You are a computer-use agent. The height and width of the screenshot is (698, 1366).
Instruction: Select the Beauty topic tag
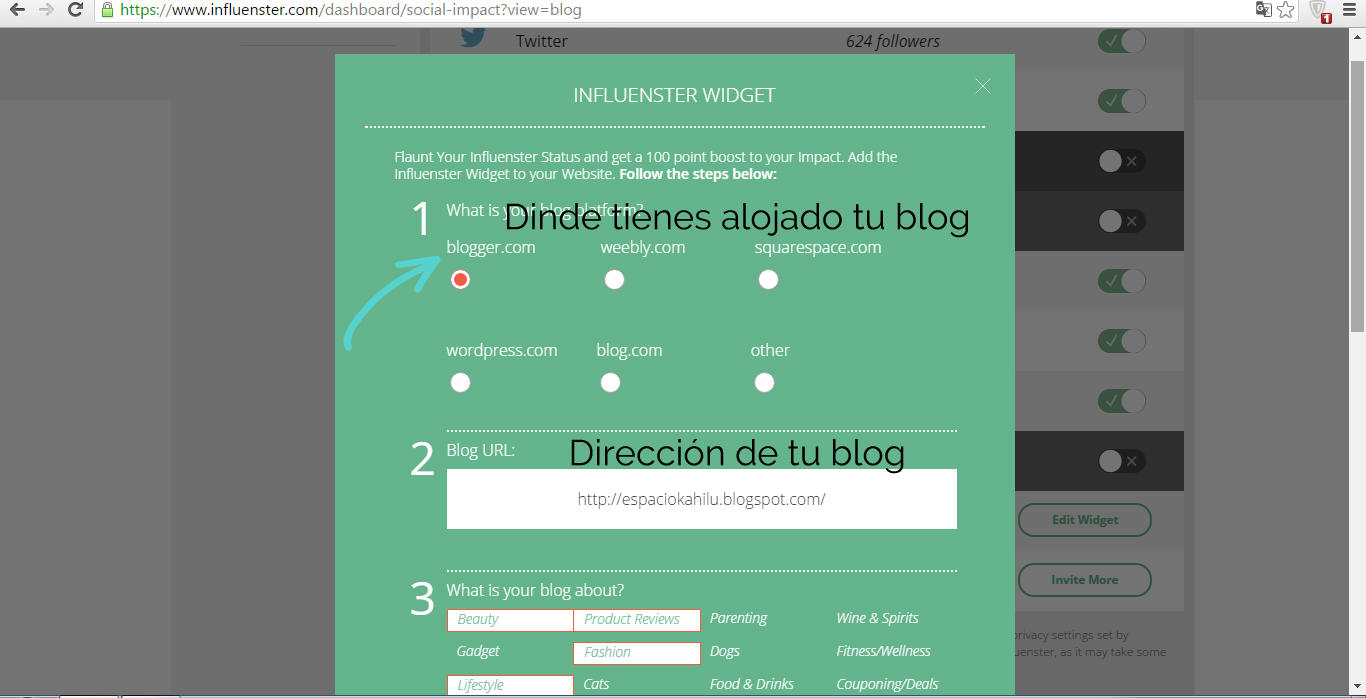tap(510, 620)
